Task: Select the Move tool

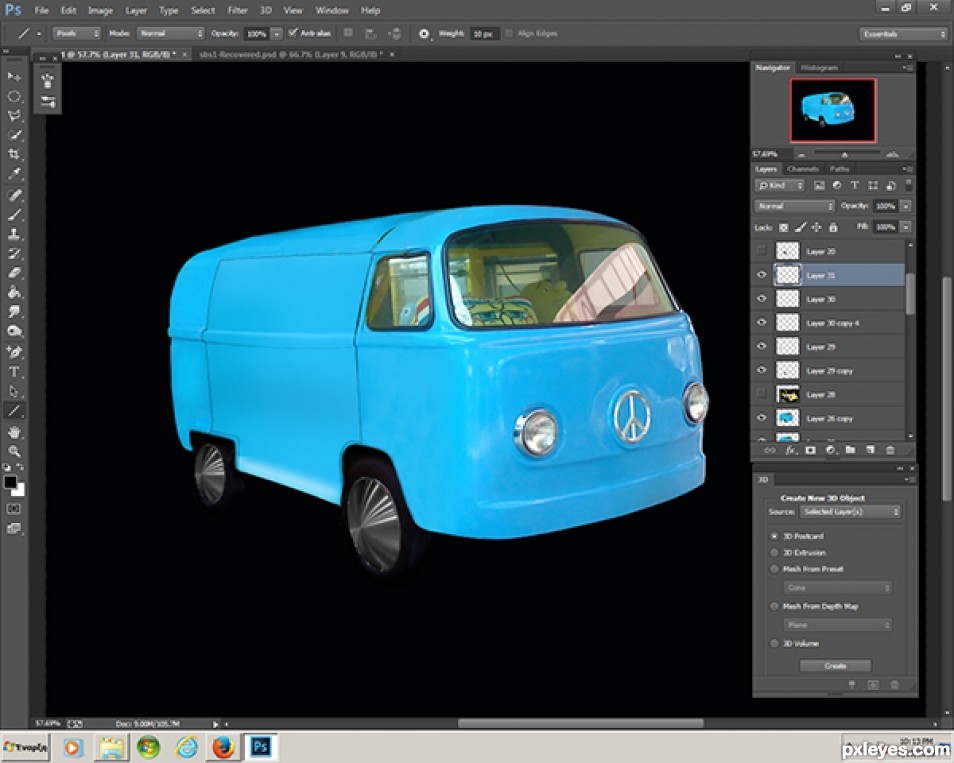Action: tap(14, 77)
